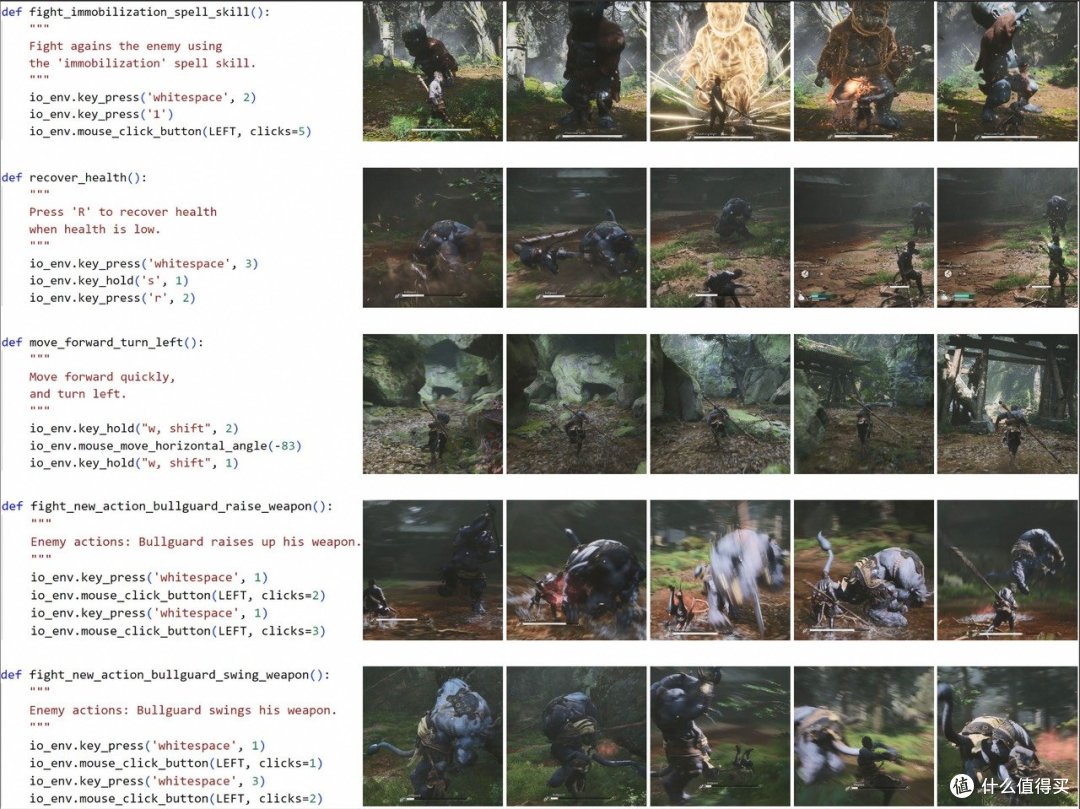
Task: Open fourth thumbnail in move_forward_turn_left row
Action: (864, 404)
